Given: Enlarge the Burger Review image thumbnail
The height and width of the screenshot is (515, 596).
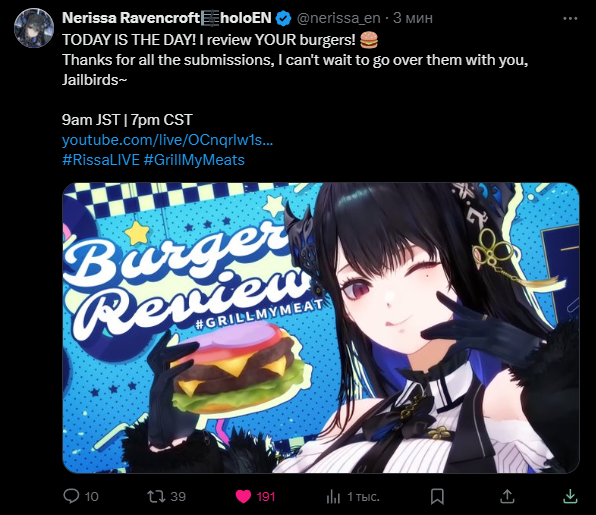Looking at the screenshot, I should (321, 328).
